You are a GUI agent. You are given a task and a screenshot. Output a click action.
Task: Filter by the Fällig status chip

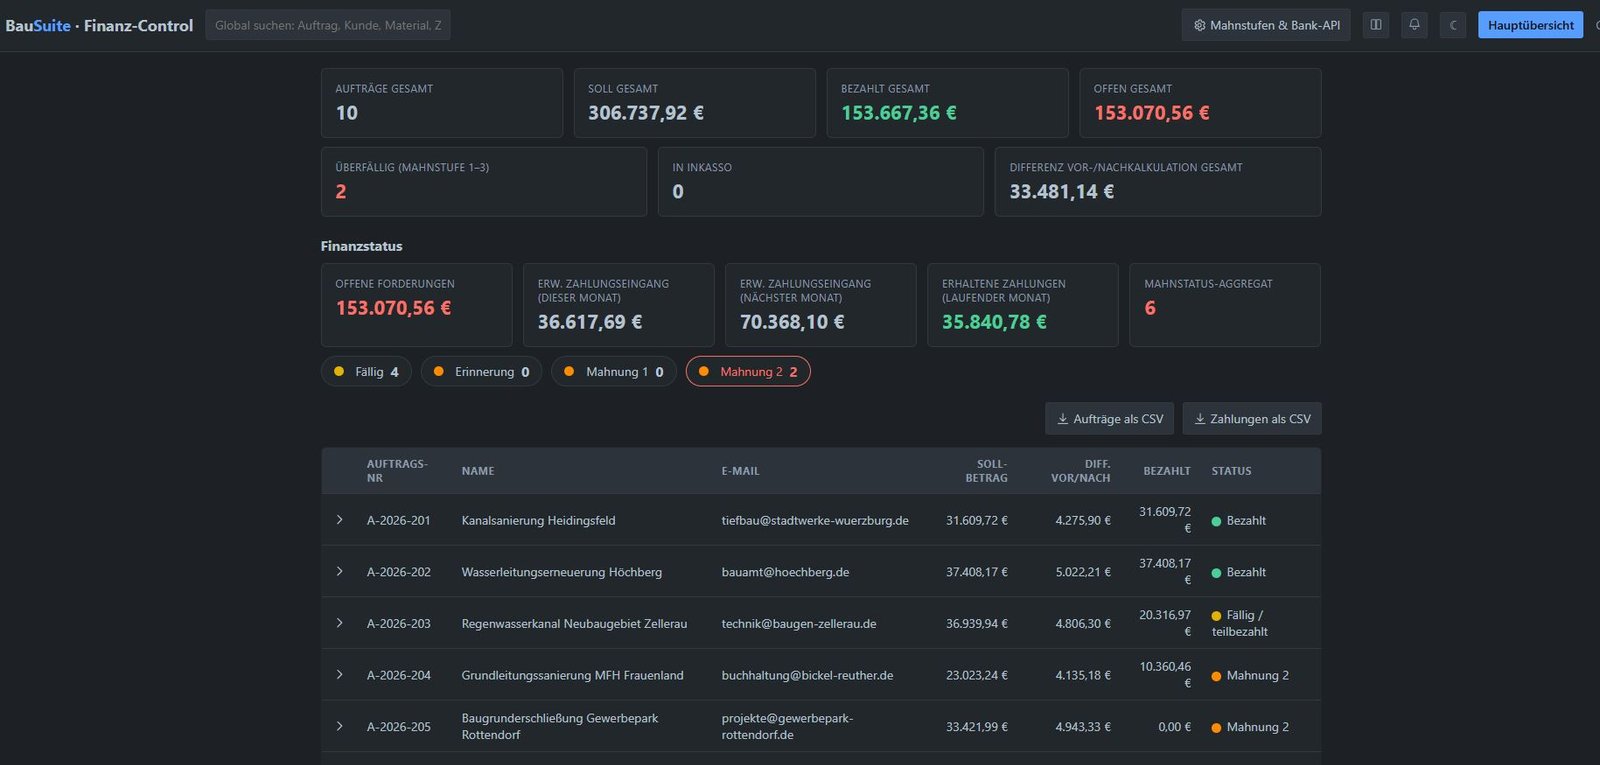point(366,372)
